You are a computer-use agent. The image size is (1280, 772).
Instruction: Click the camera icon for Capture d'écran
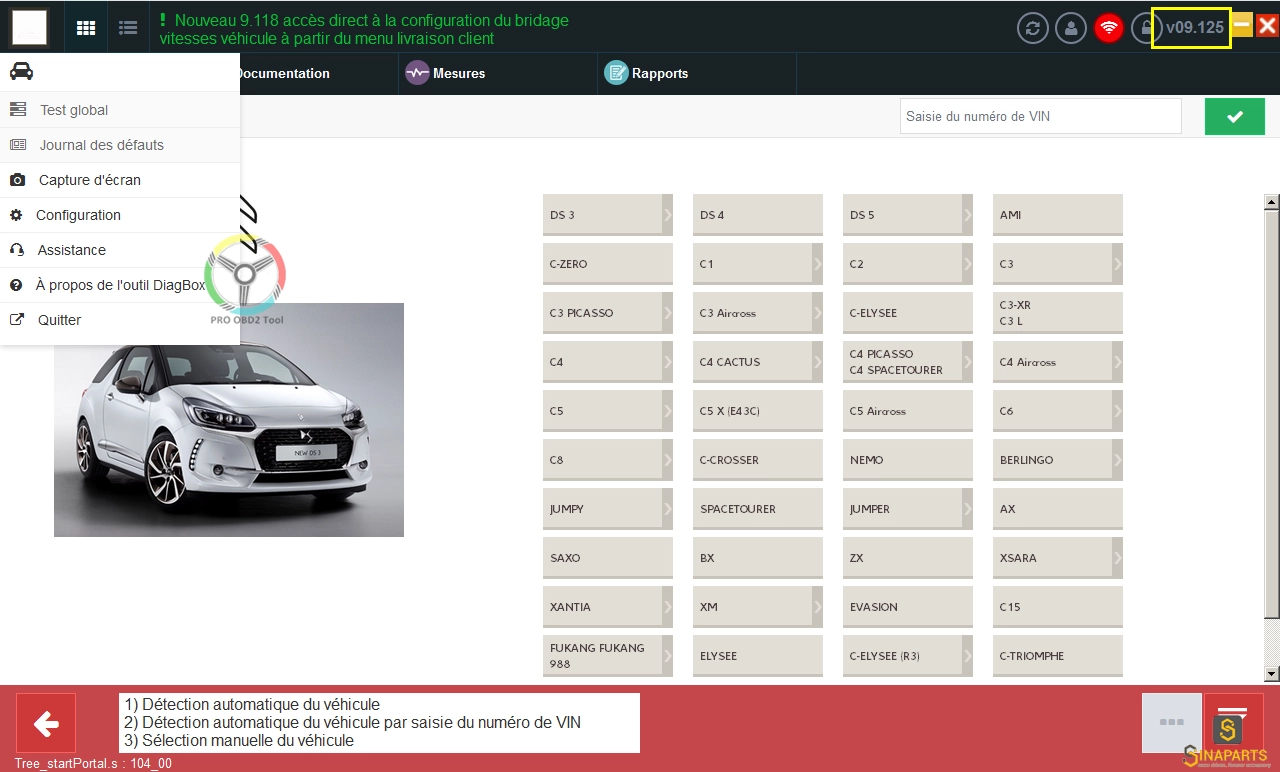(x=17, y=180)
